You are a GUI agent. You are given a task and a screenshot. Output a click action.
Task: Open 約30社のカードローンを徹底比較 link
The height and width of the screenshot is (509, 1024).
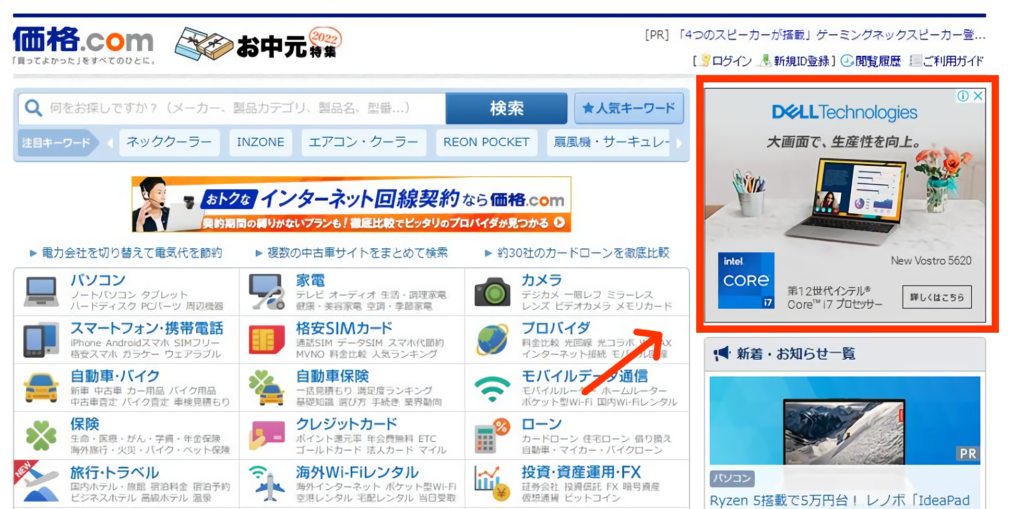coord(583,252)
